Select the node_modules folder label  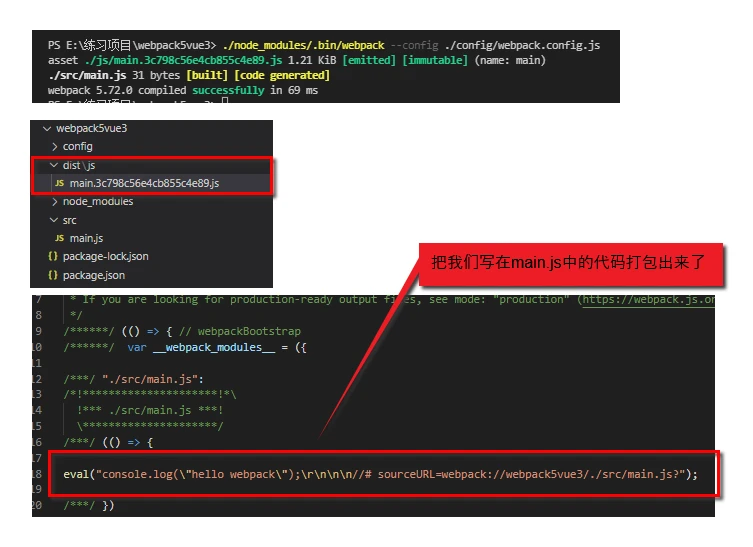tap(98, 202)
